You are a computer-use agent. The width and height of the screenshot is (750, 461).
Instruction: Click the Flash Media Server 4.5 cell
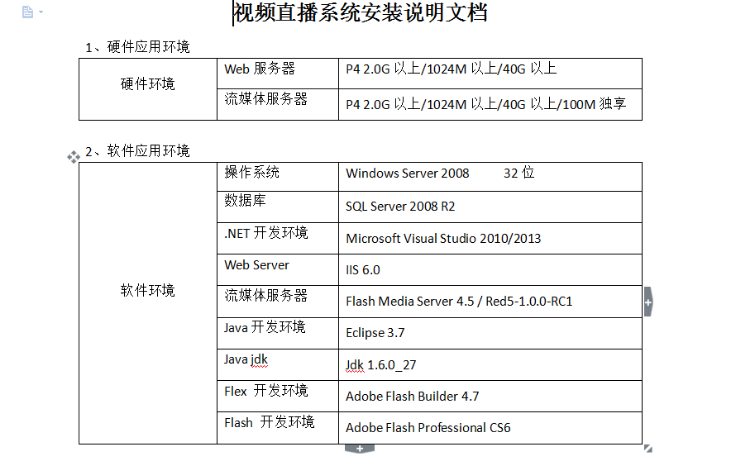[490, 302]
